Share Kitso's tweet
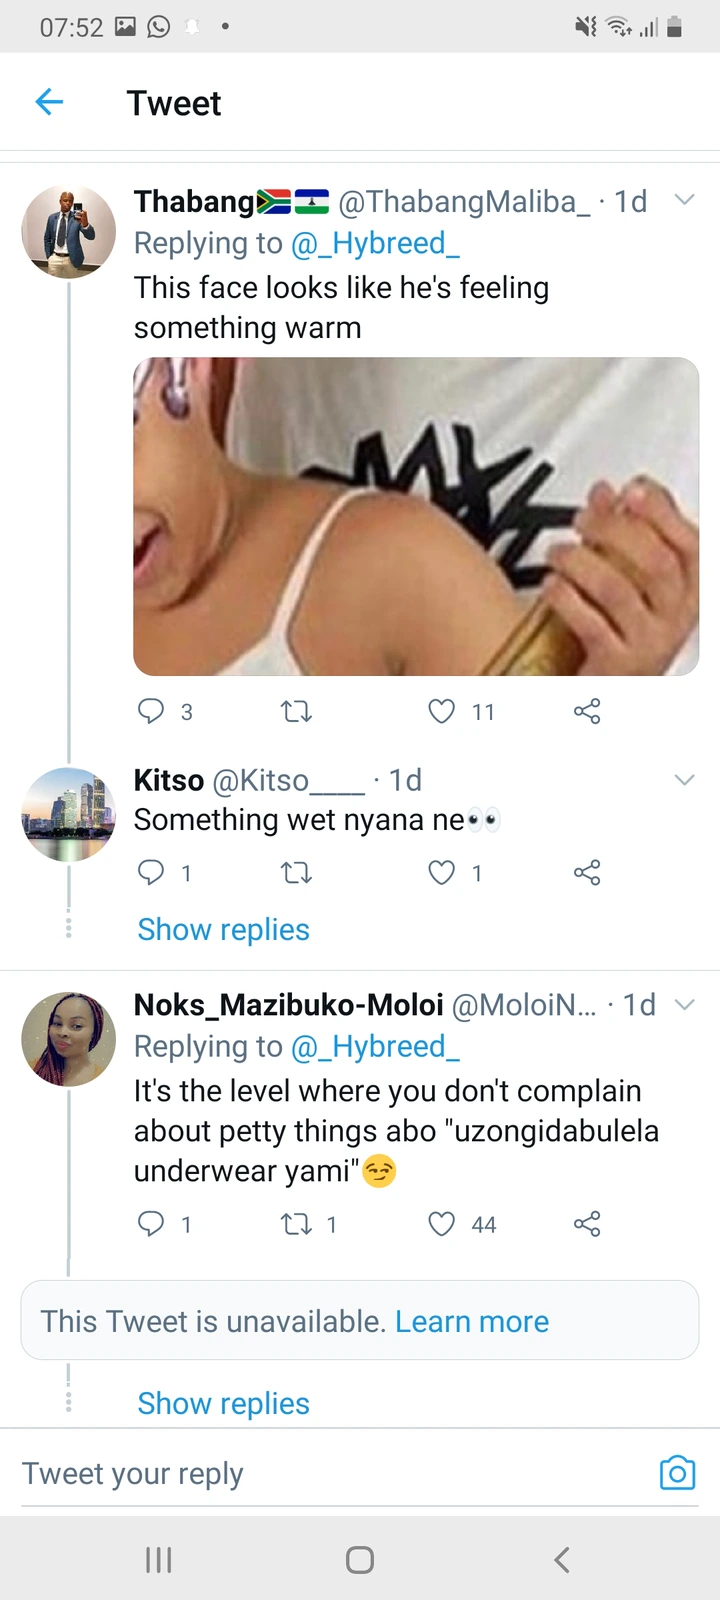The width and height of the screenshot is (720, 1600). [x=587, y=873]
